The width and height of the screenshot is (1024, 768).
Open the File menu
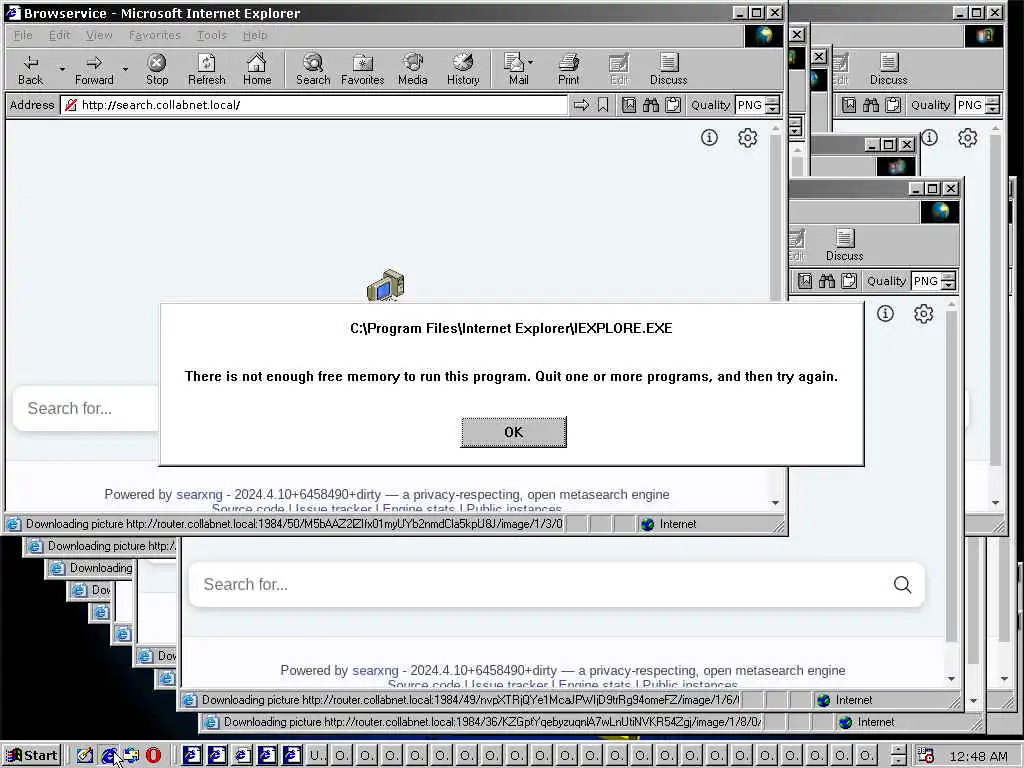(x=23, y=35)
